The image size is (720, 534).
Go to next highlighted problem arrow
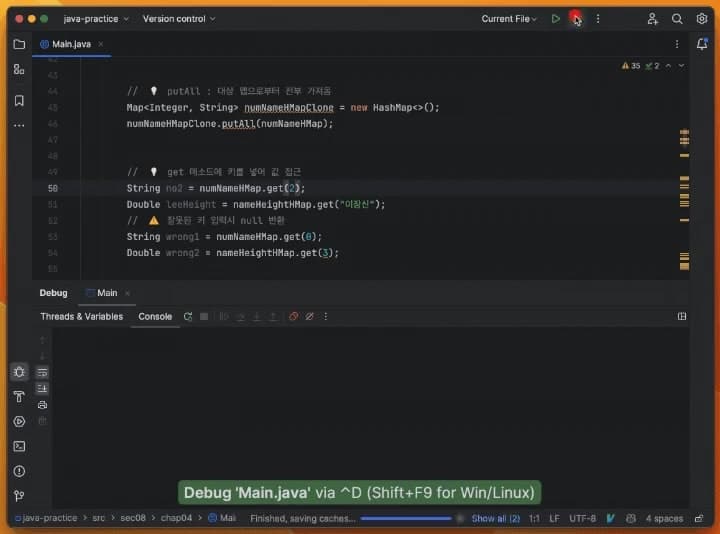(681, 66)
